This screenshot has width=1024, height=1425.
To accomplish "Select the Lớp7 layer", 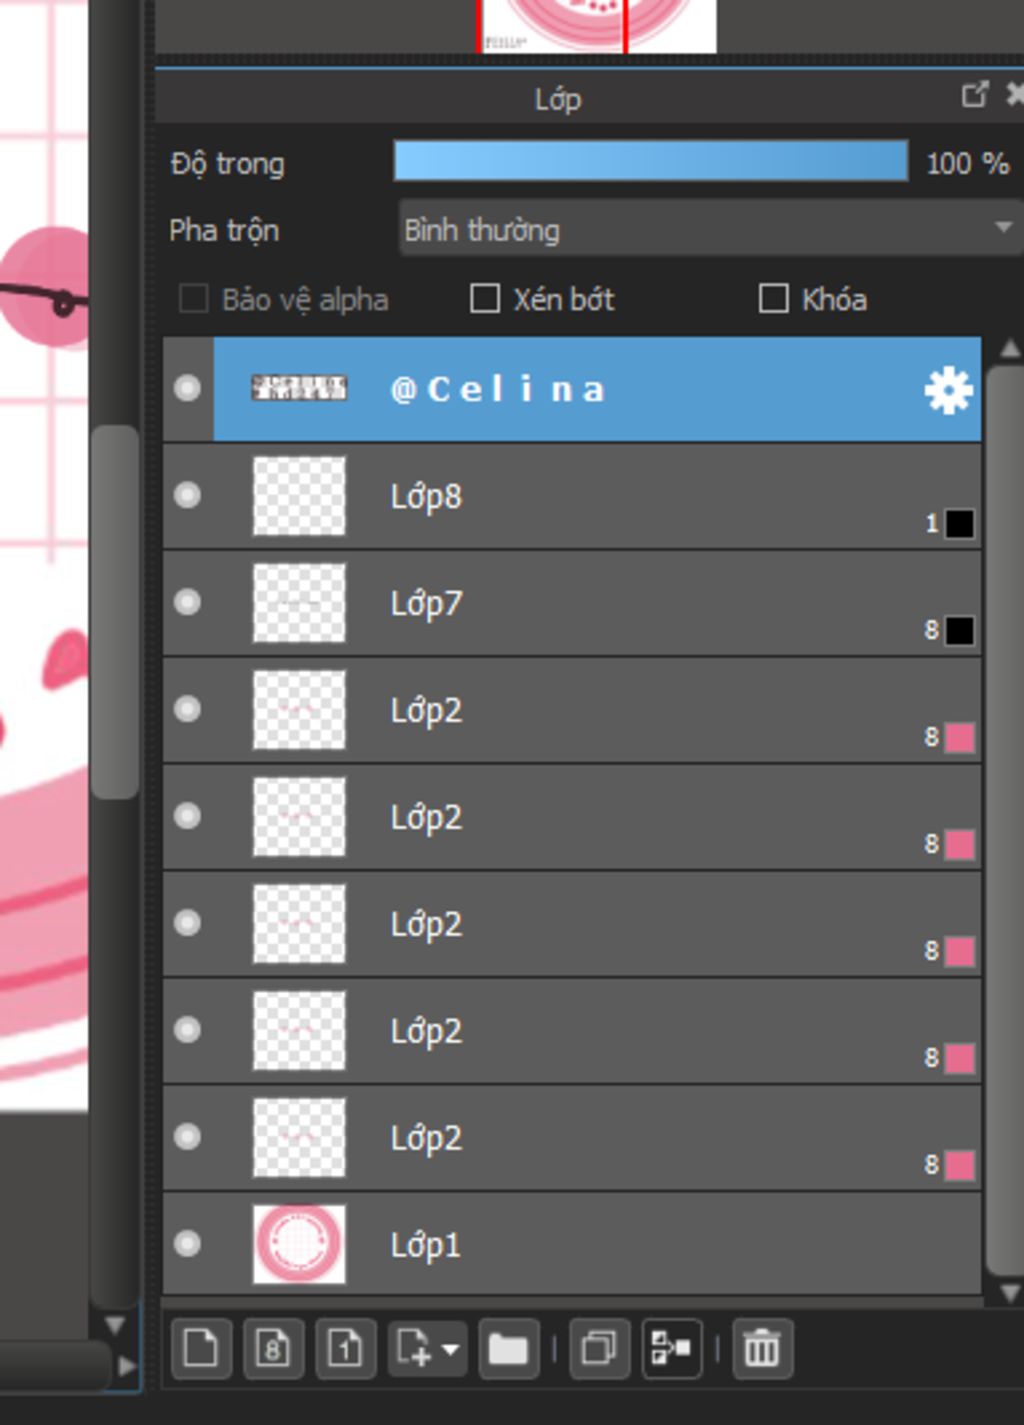I will click(600, 603).
